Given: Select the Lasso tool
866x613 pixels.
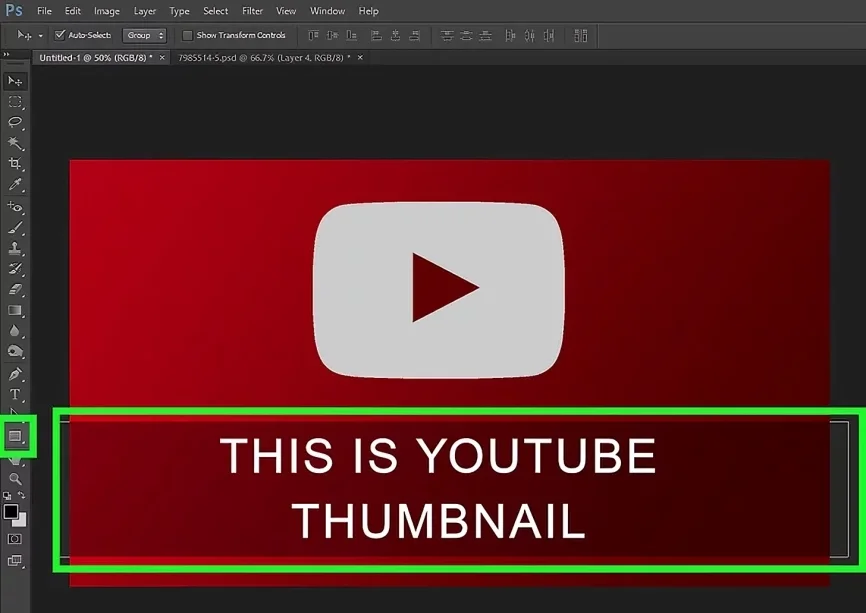Looking at the screenshot, I should tap(15, 122).
